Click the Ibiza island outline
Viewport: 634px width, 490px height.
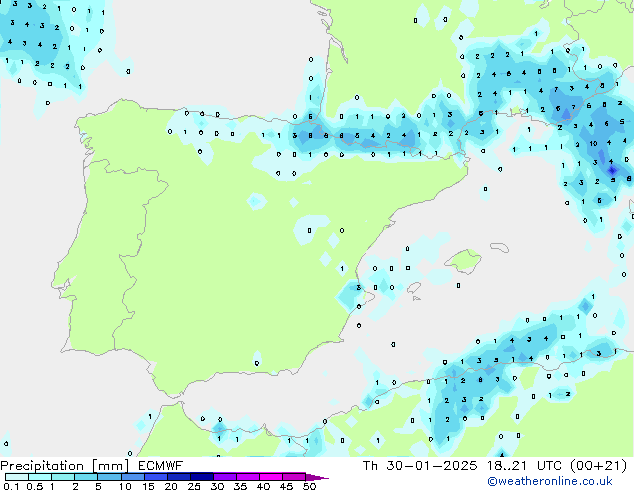414,288
